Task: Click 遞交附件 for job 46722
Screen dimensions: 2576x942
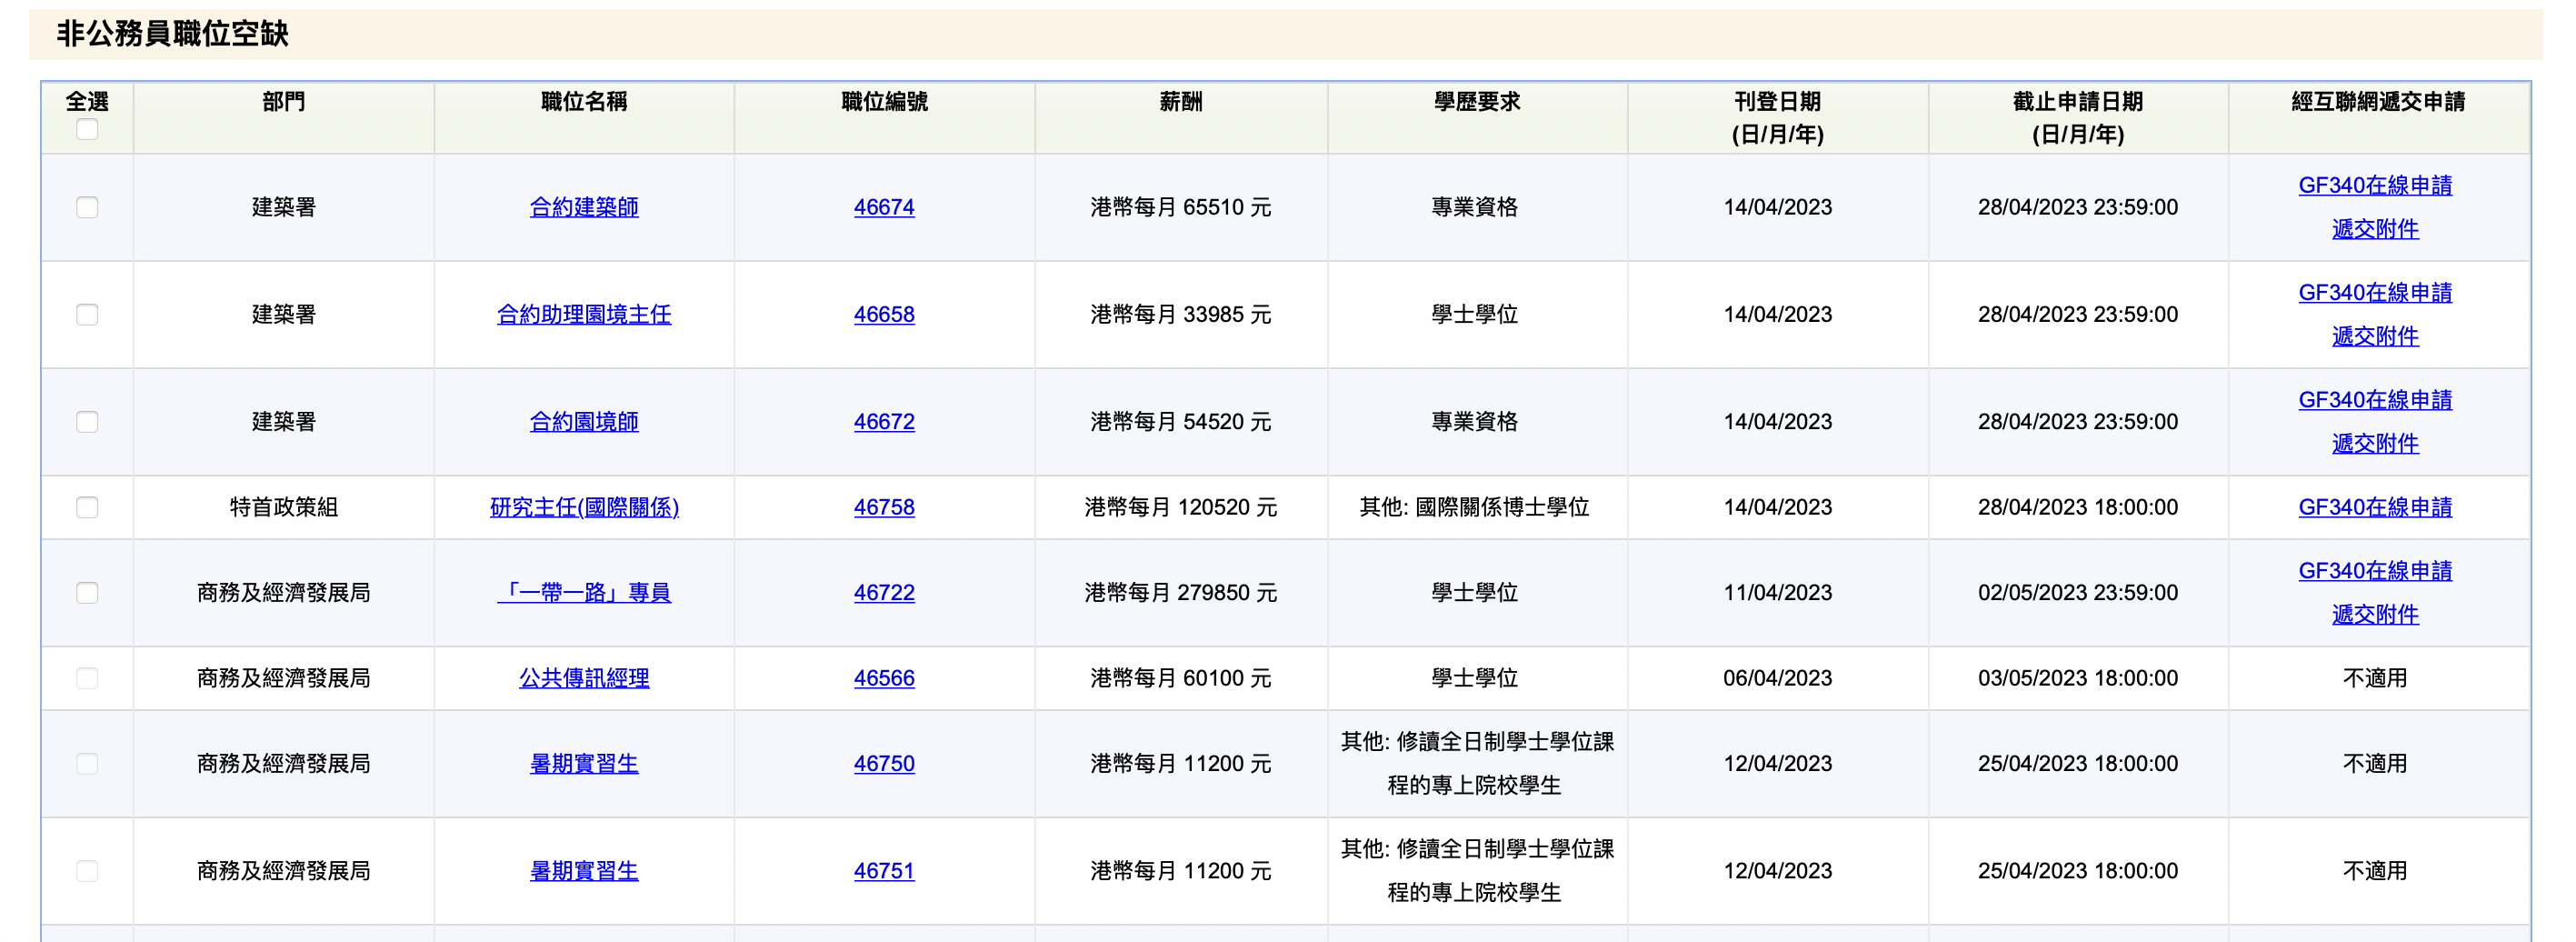Action: click(2375, 614)
